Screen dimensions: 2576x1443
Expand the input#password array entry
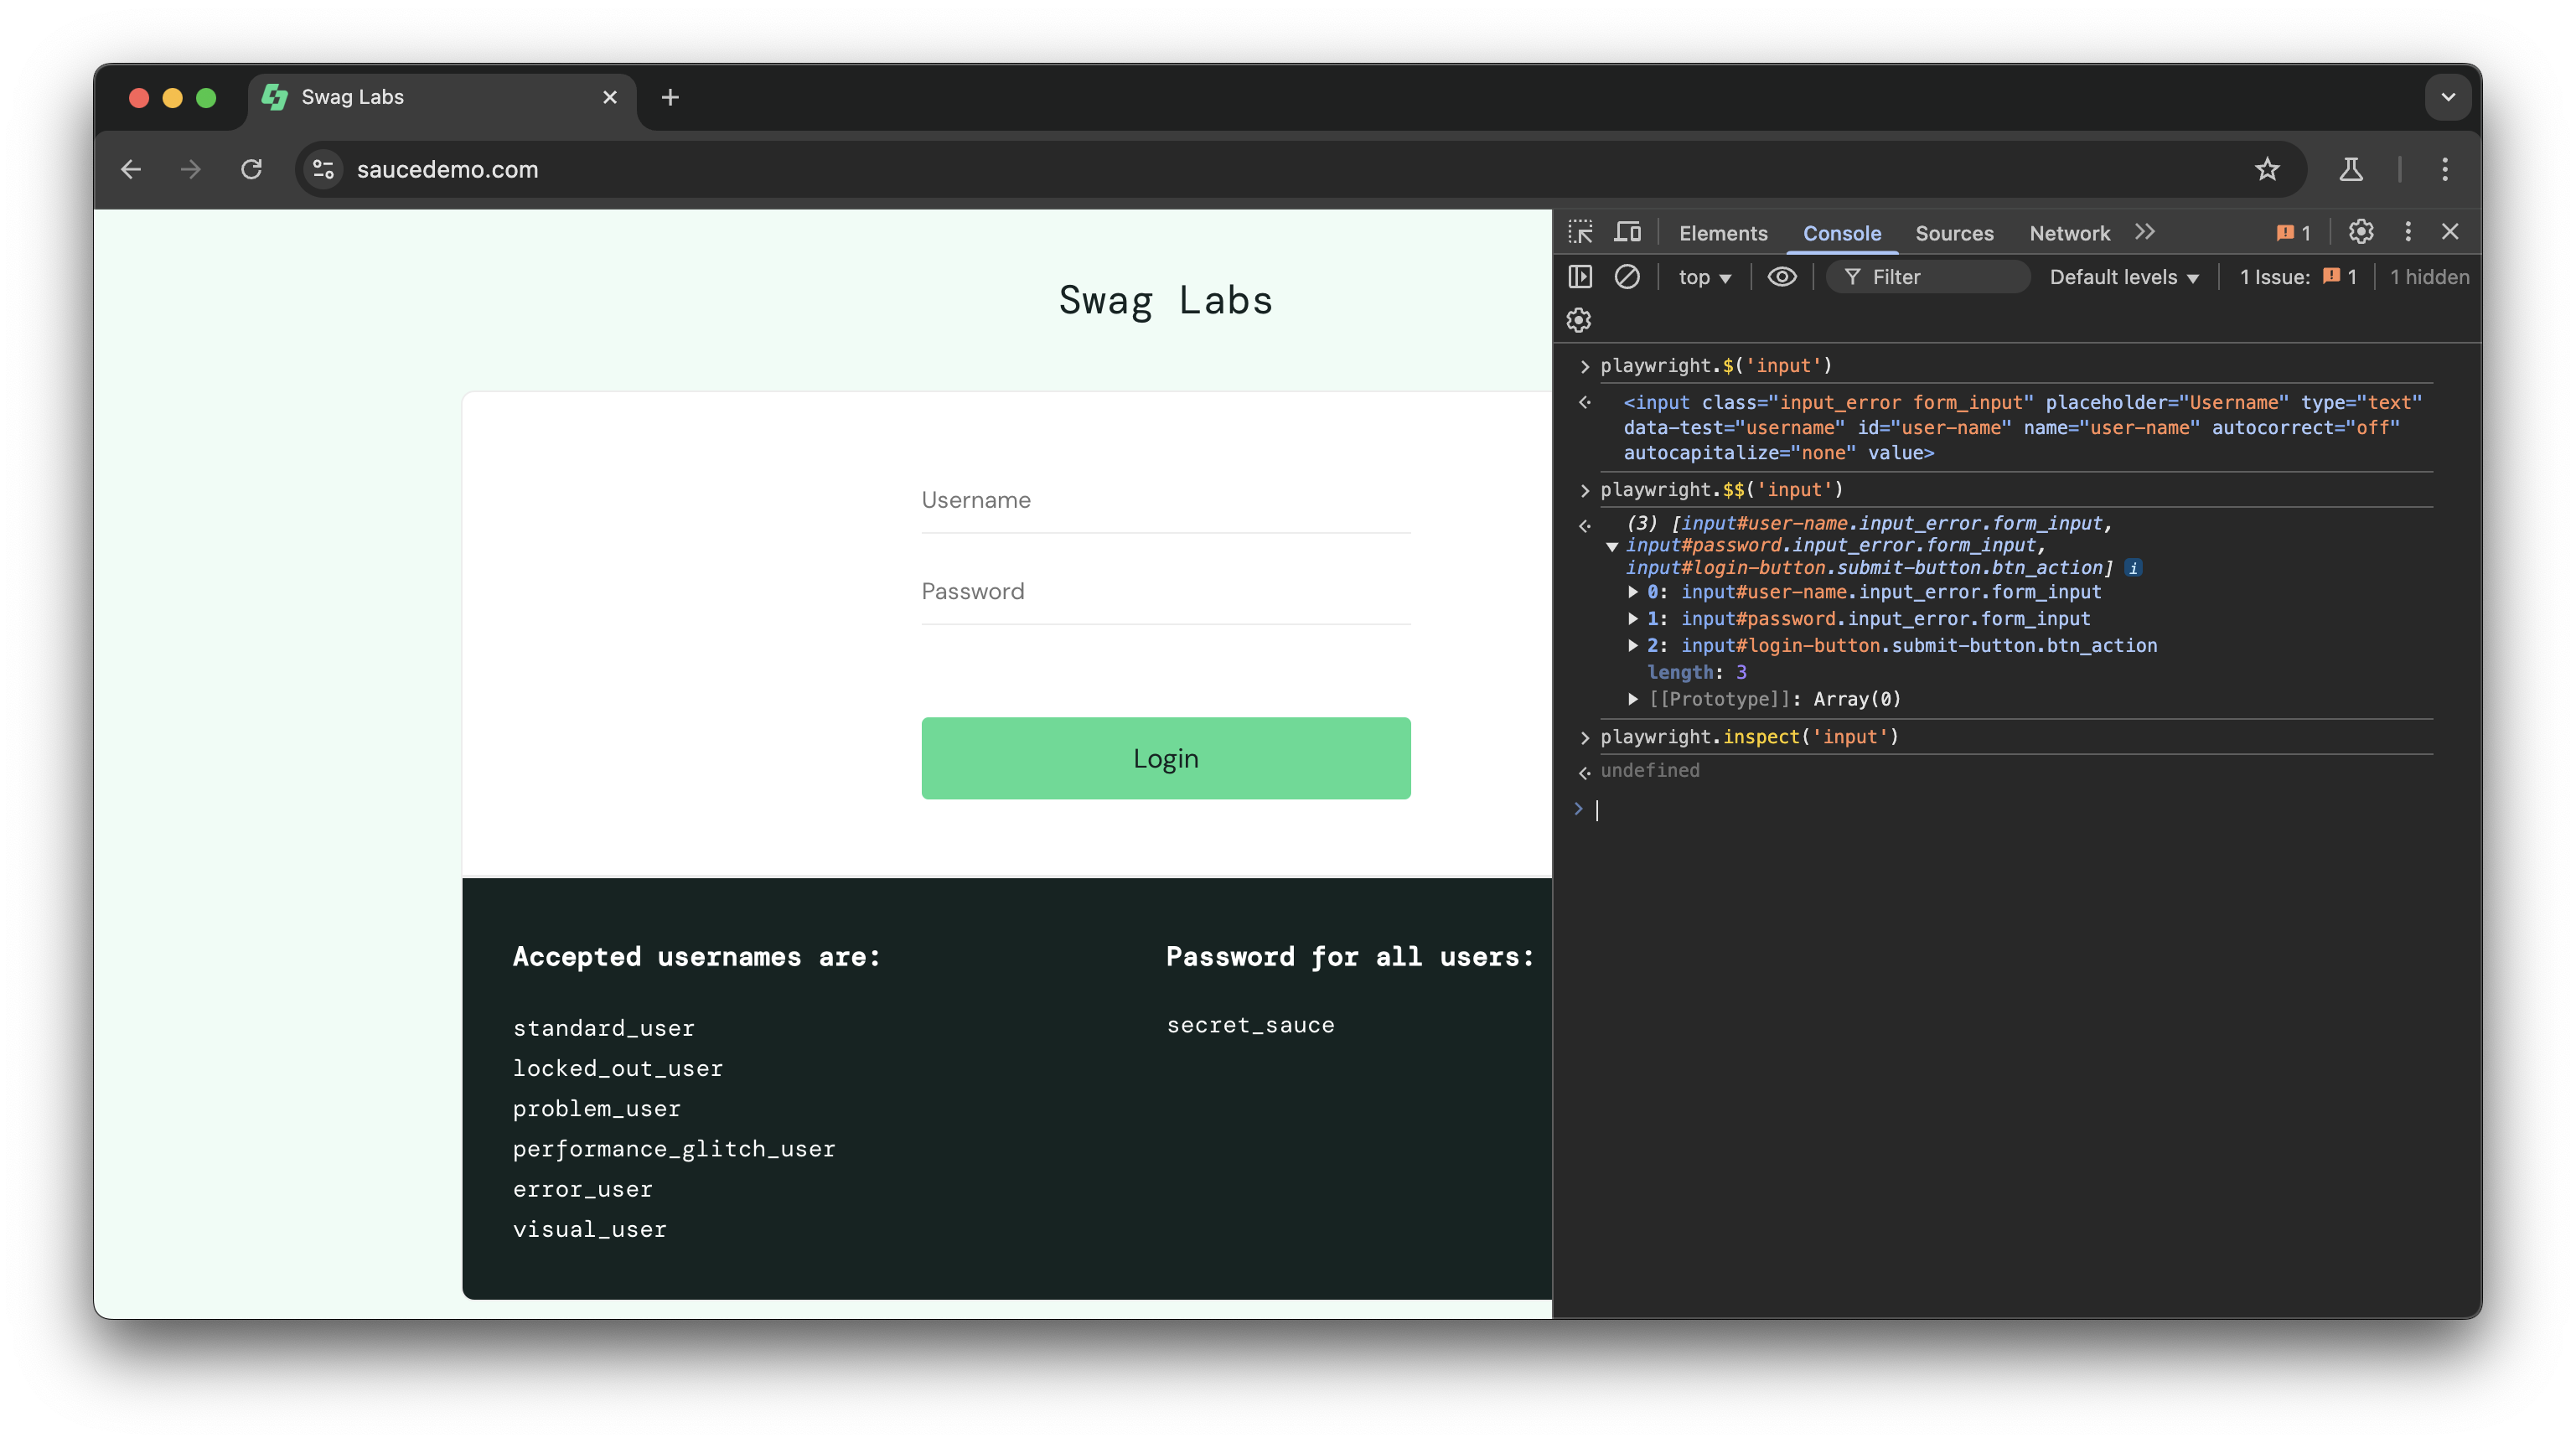click(x=1633, y=618)
